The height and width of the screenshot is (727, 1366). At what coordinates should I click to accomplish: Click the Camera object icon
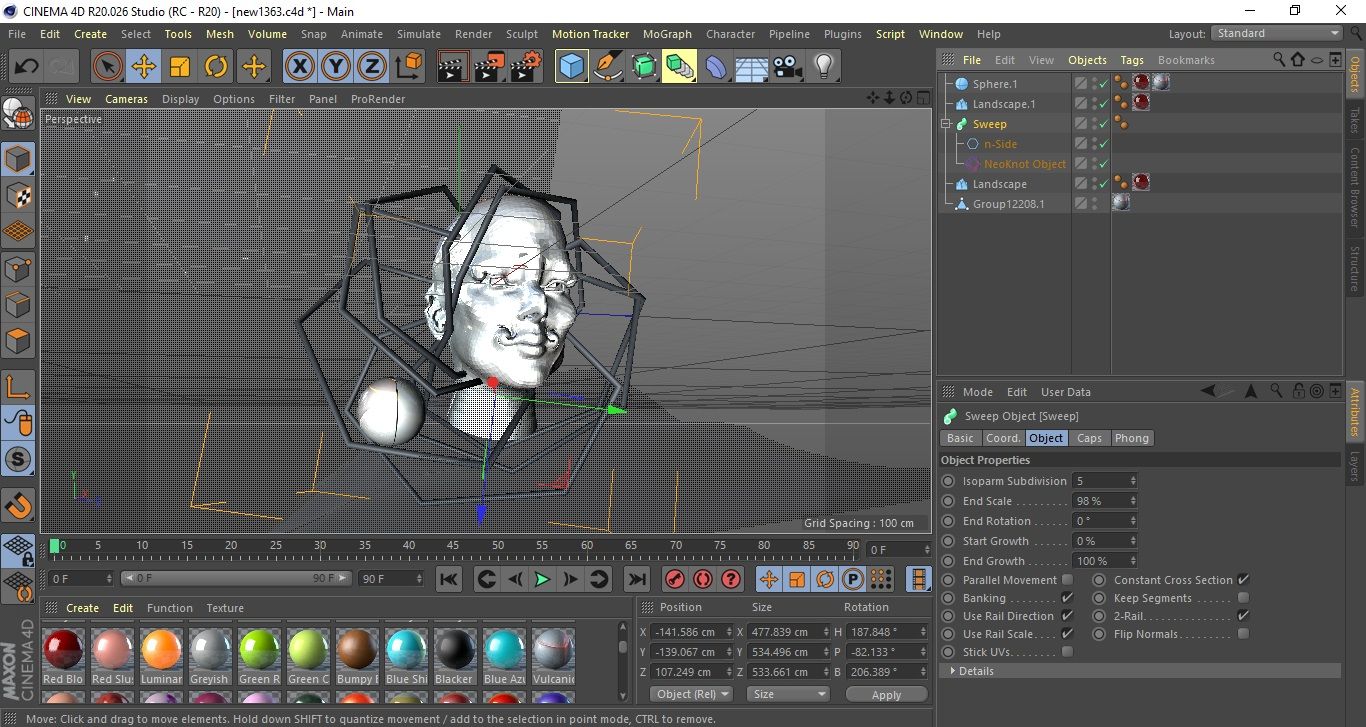tap(788, 67)
